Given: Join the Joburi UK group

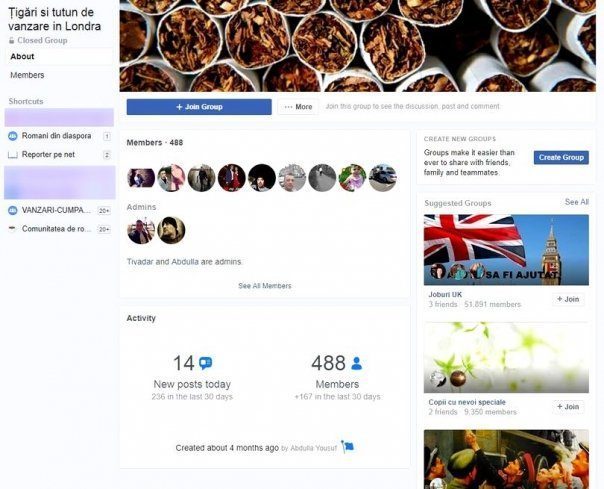Looking at the screenshot, I should pos(568,299).
